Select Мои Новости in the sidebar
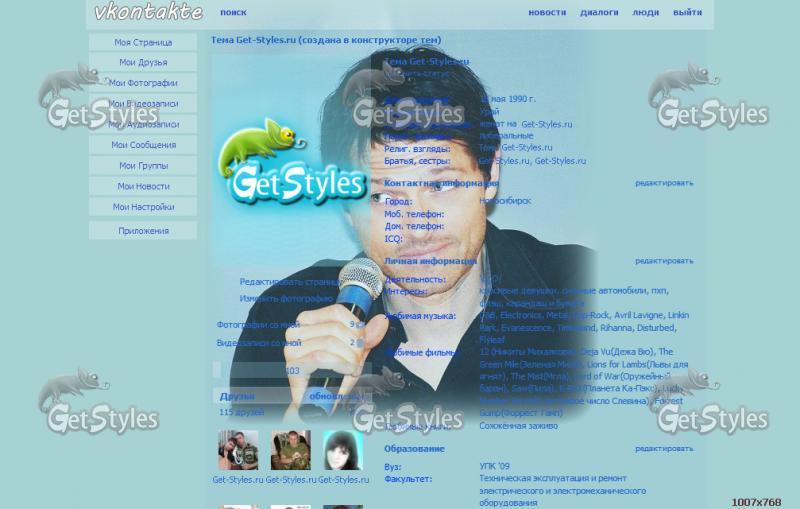The width and height of the screenshot is (800, 509). (143, 186)
